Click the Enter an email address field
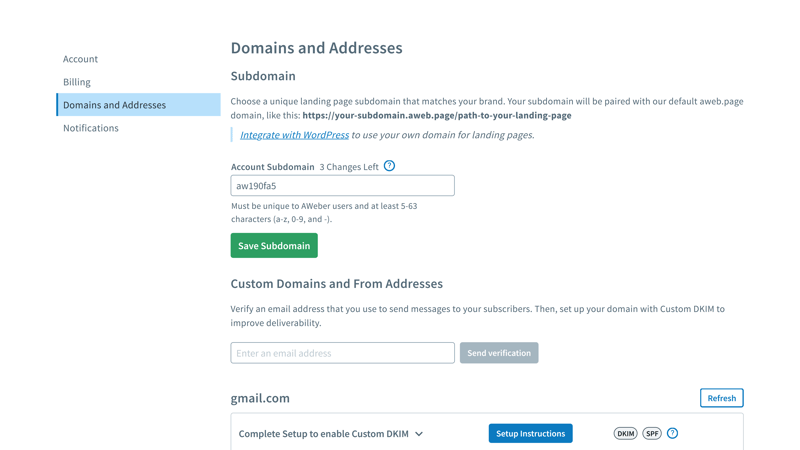The image size is (800, 450). pyautogui.click(x=342, y=353)
